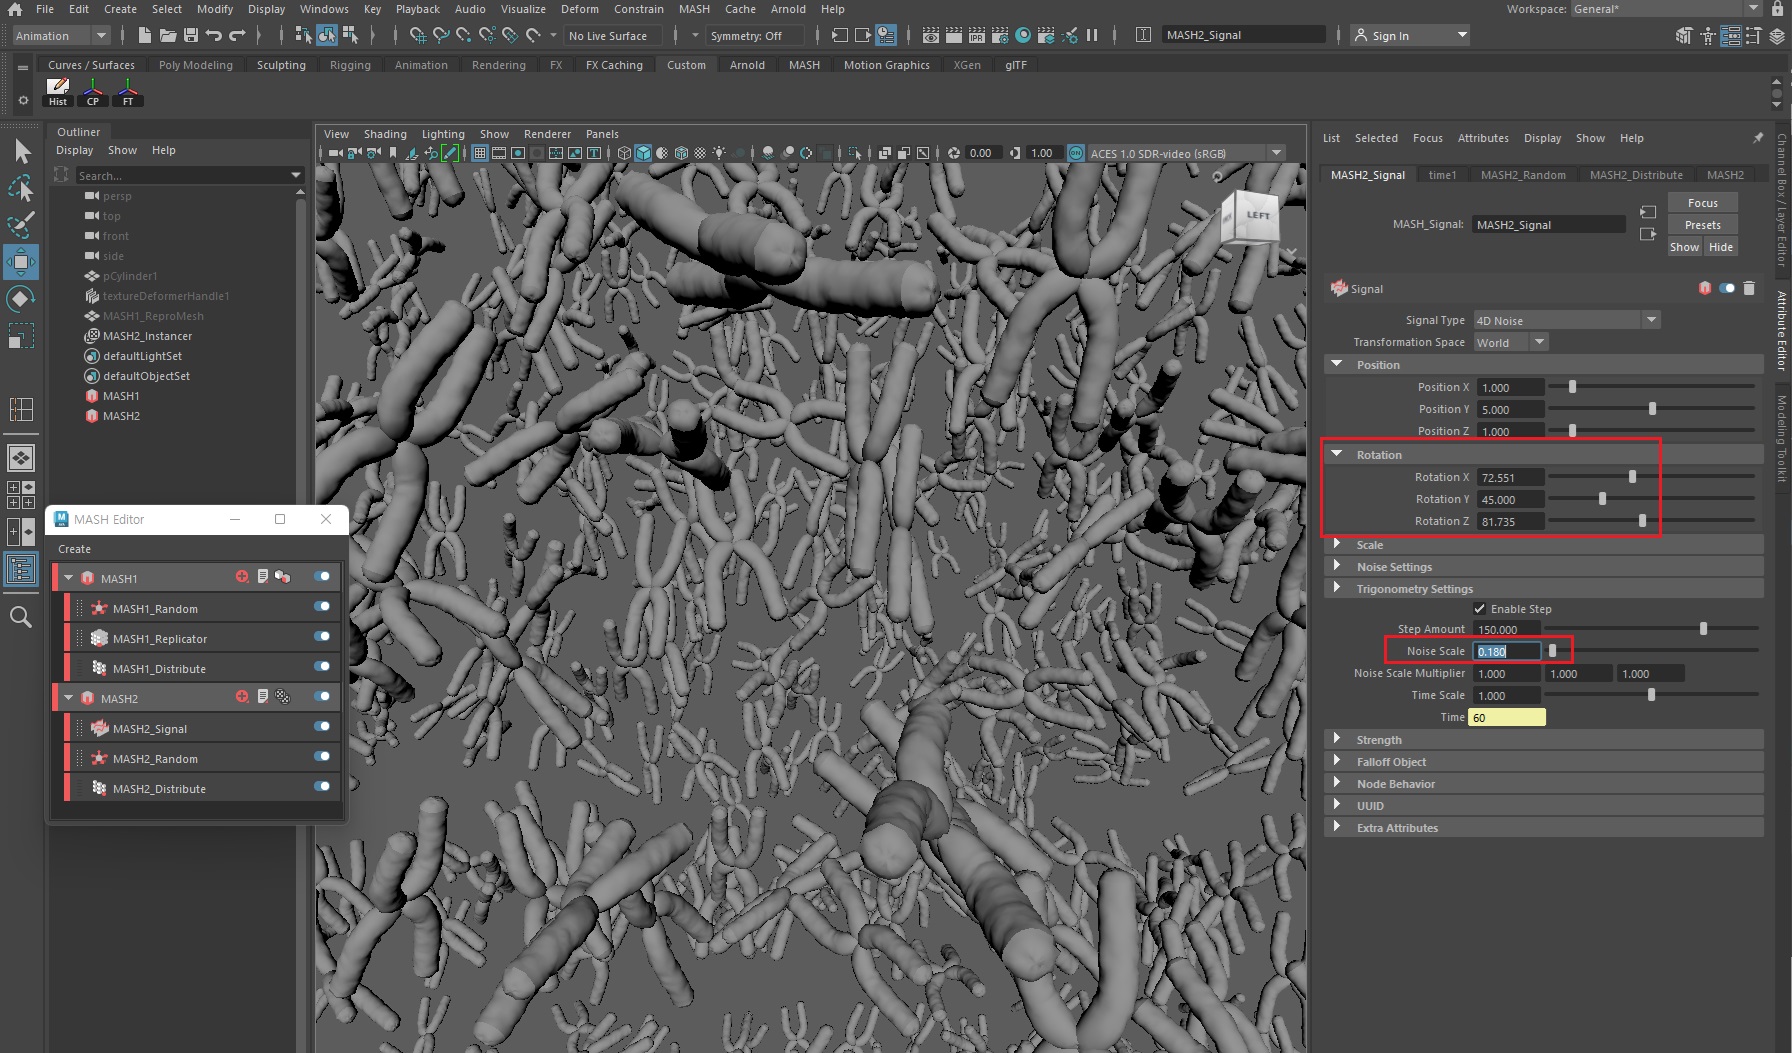The image size is (1792, 1053).
Task: Toggle MASH2_Signal node enable switch
Action: tap(322, 727)
